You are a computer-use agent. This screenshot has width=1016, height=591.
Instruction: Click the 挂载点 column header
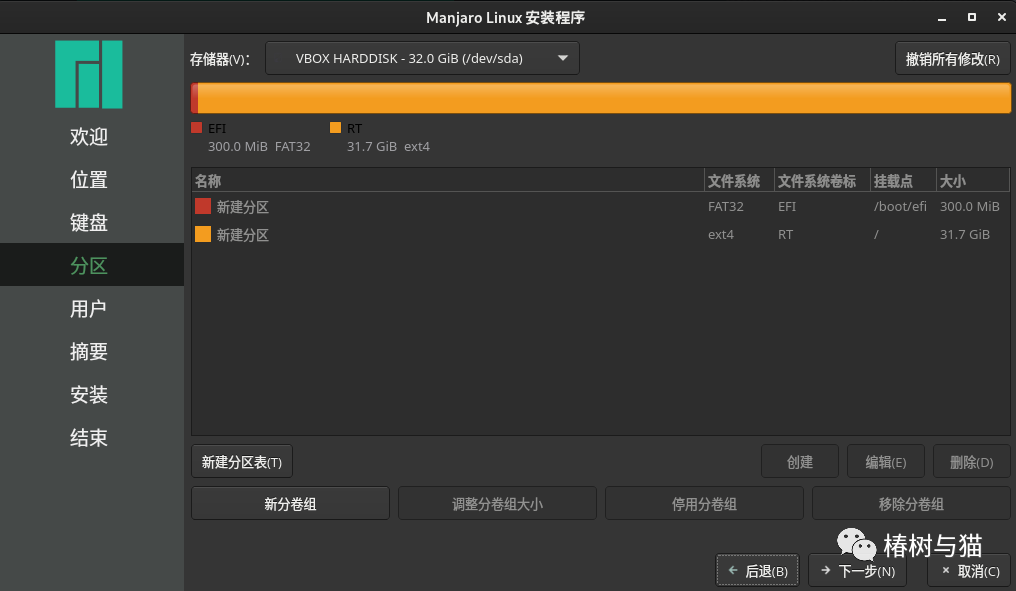coord(903,181)
